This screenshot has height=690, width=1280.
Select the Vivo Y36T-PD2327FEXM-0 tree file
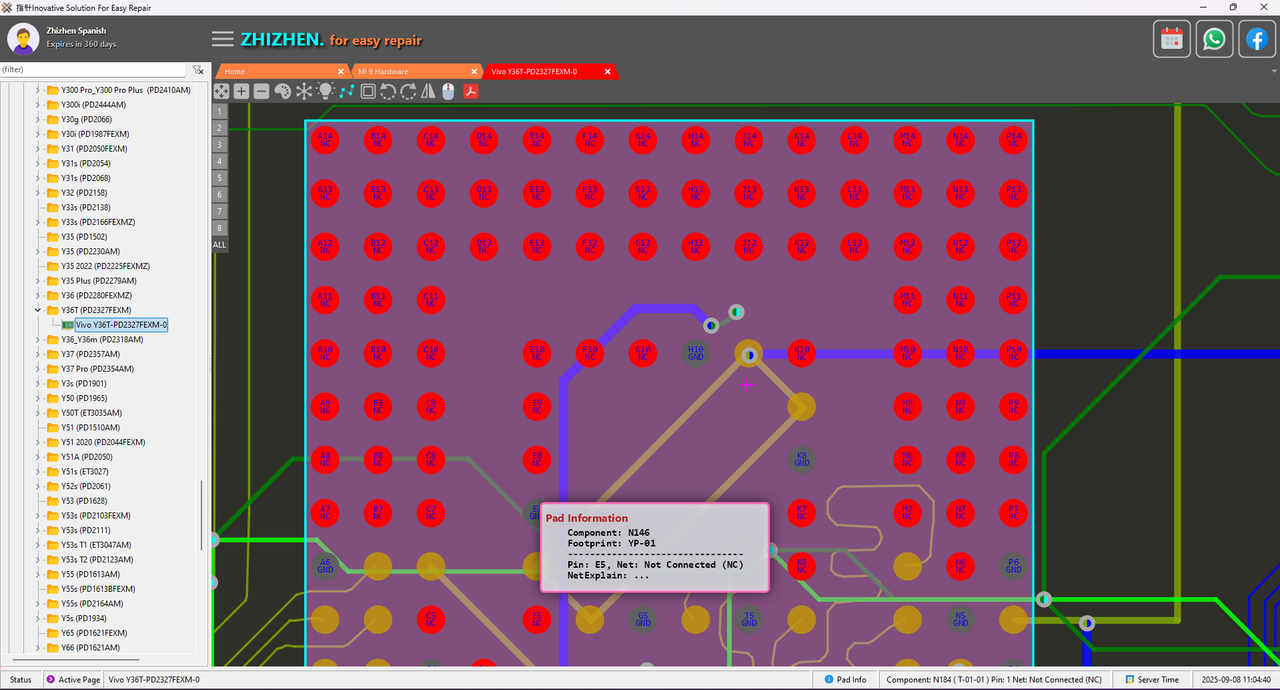coord(121,325)
